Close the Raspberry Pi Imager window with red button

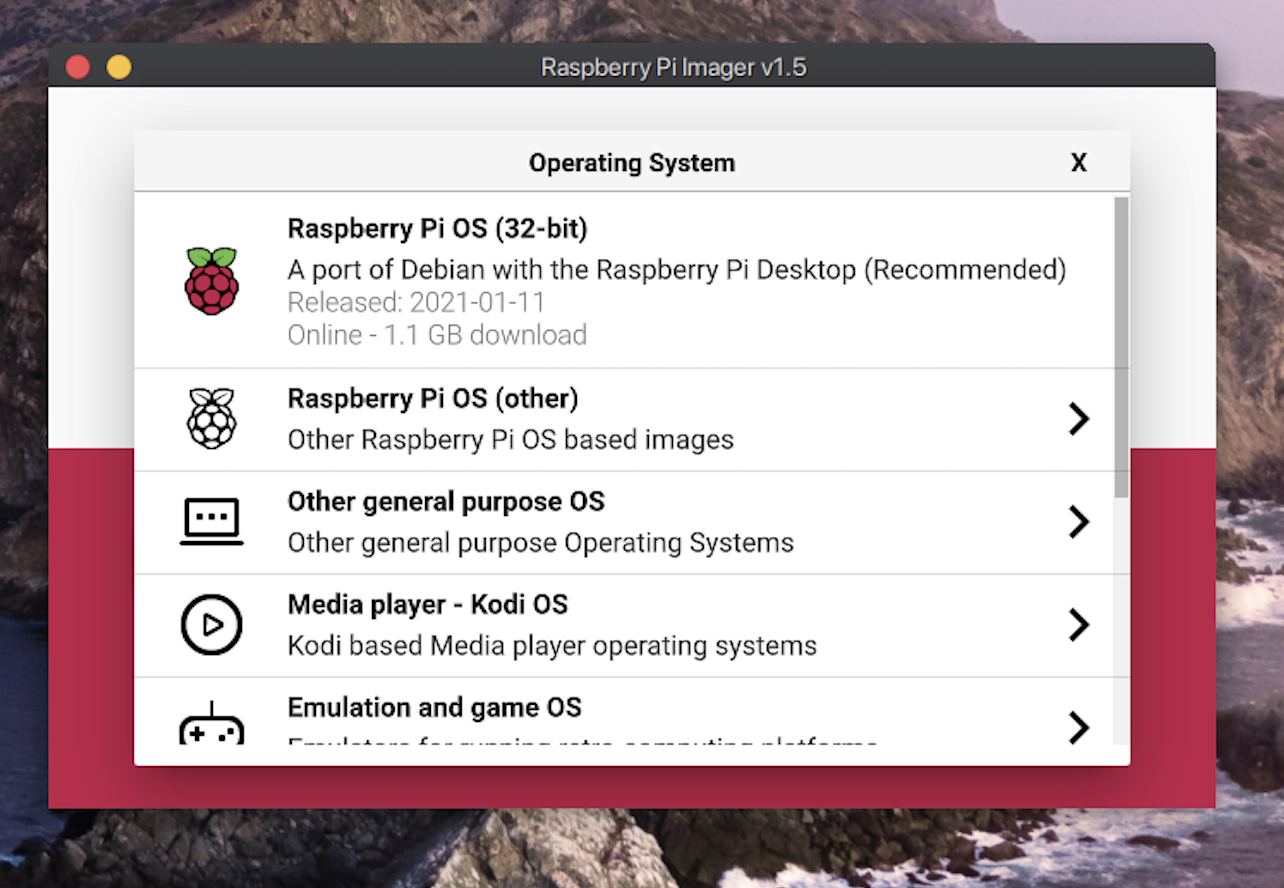pyautogui.click(x=78, y=67)
